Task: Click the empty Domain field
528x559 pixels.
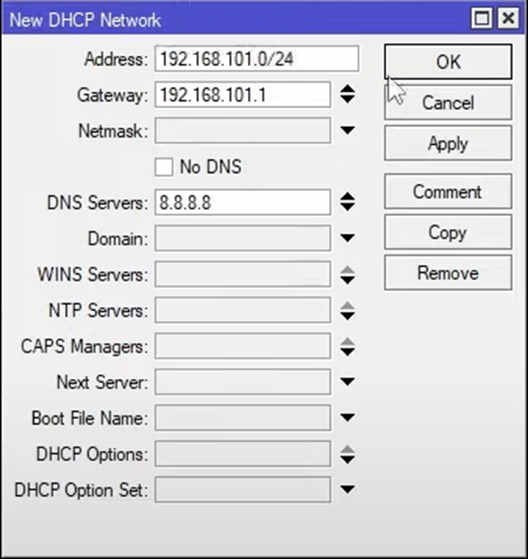Action: (x=243, y=238)
